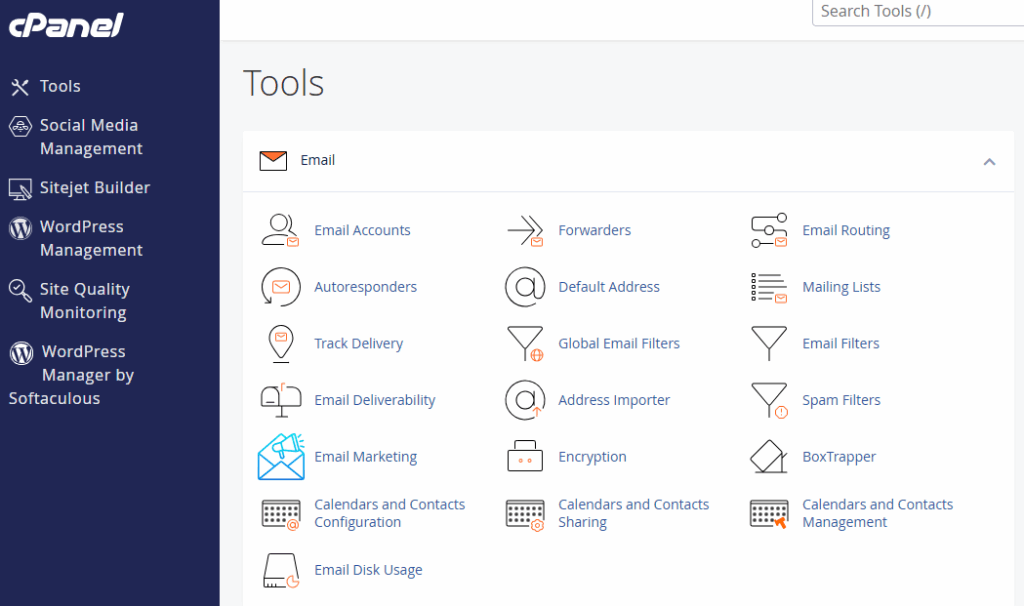The width and height of the screenshot is (1024, 606).
Task: Click the Email section envelope icon
Action: point(273,161)
